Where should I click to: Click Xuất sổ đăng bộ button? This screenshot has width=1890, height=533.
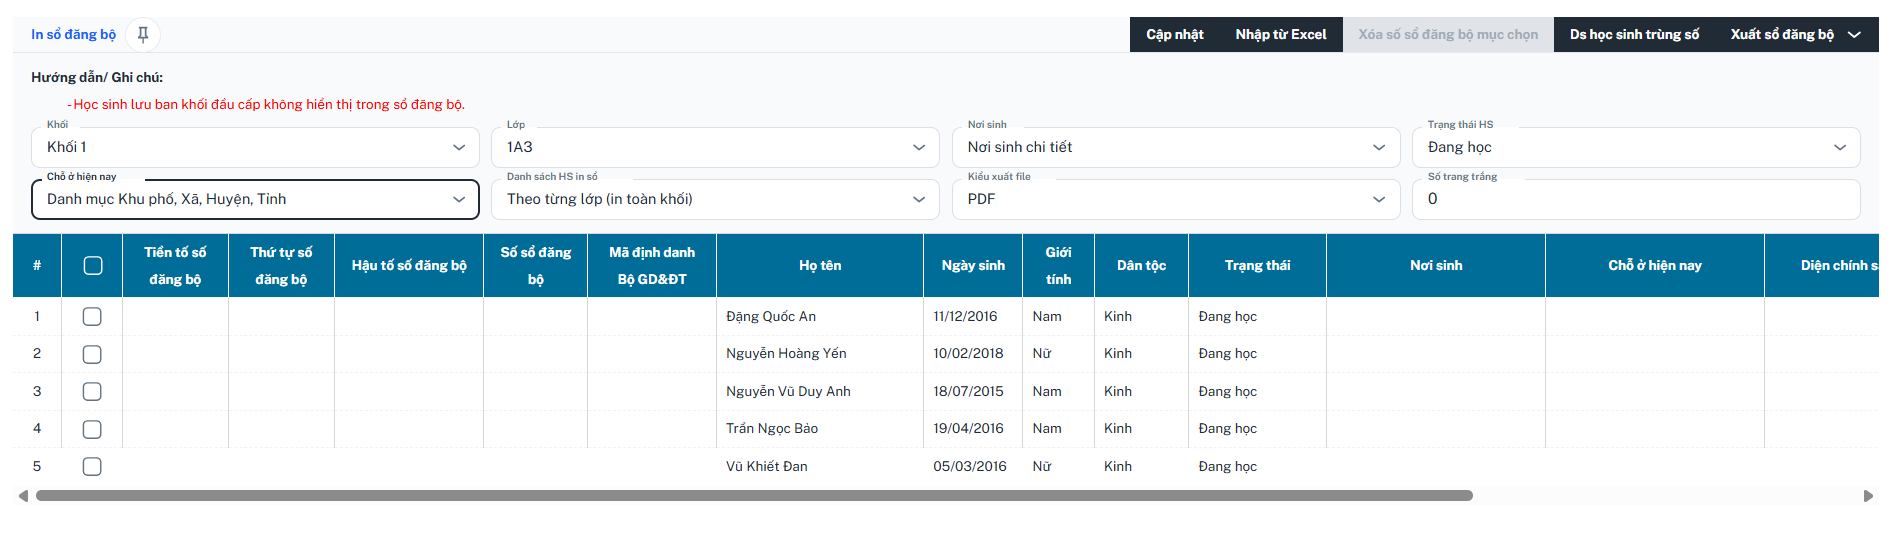click(1782, 35)
